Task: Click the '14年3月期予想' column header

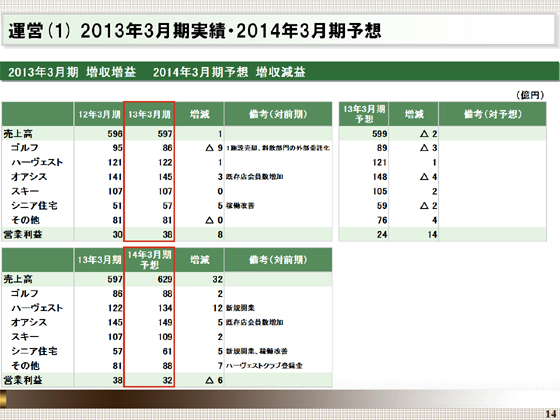Action: 149,260
